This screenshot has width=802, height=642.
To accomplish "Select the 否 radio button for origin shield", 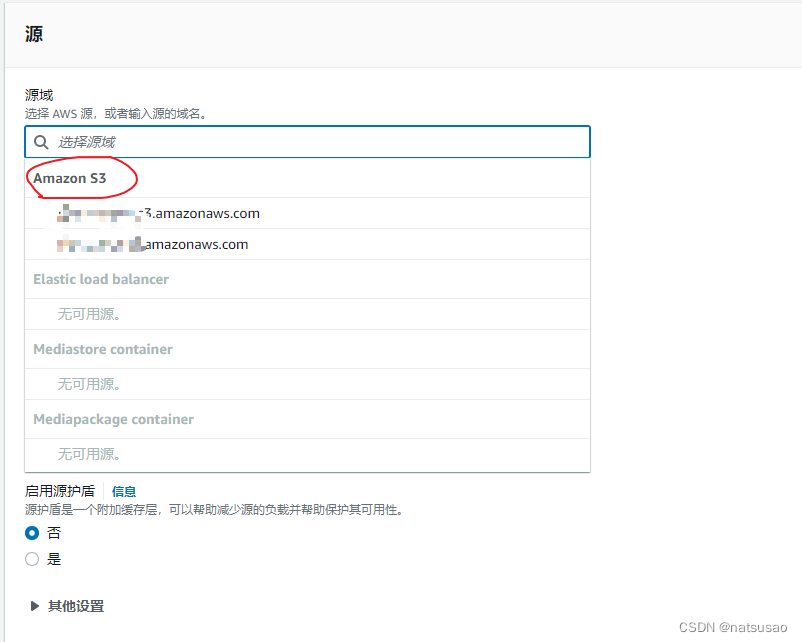I will tap(32, 533).
